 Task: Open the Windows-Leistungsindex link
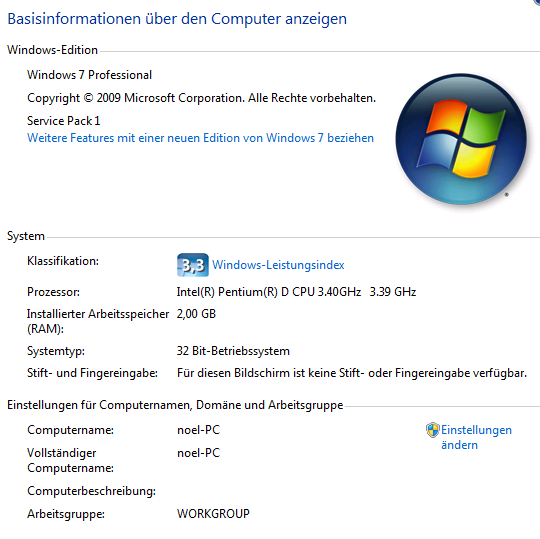click(278, 265)
